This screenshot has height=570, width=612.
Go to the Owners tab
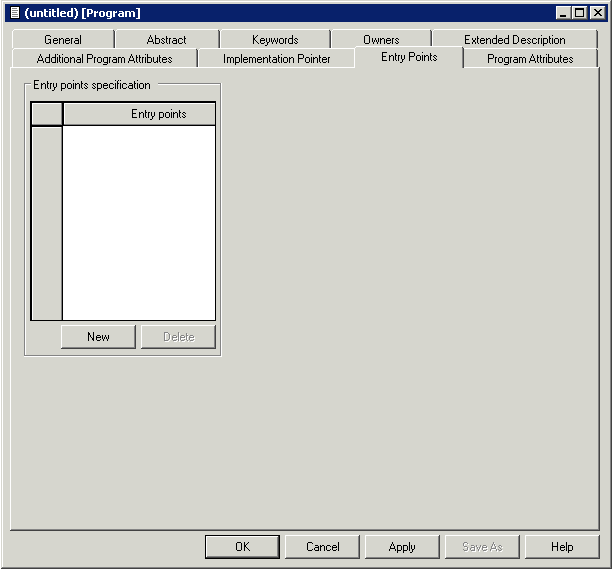point(381,40)
